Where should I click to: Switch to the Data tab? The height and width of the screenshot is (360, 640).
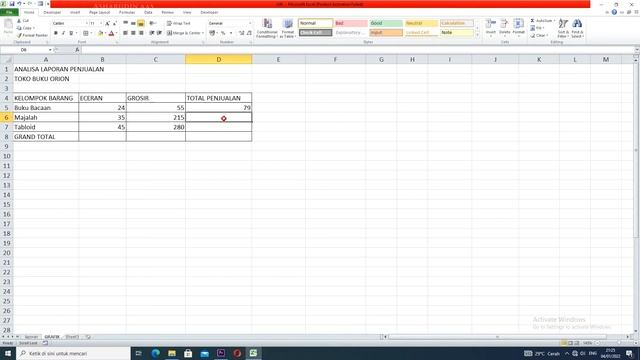coord(148,13)
